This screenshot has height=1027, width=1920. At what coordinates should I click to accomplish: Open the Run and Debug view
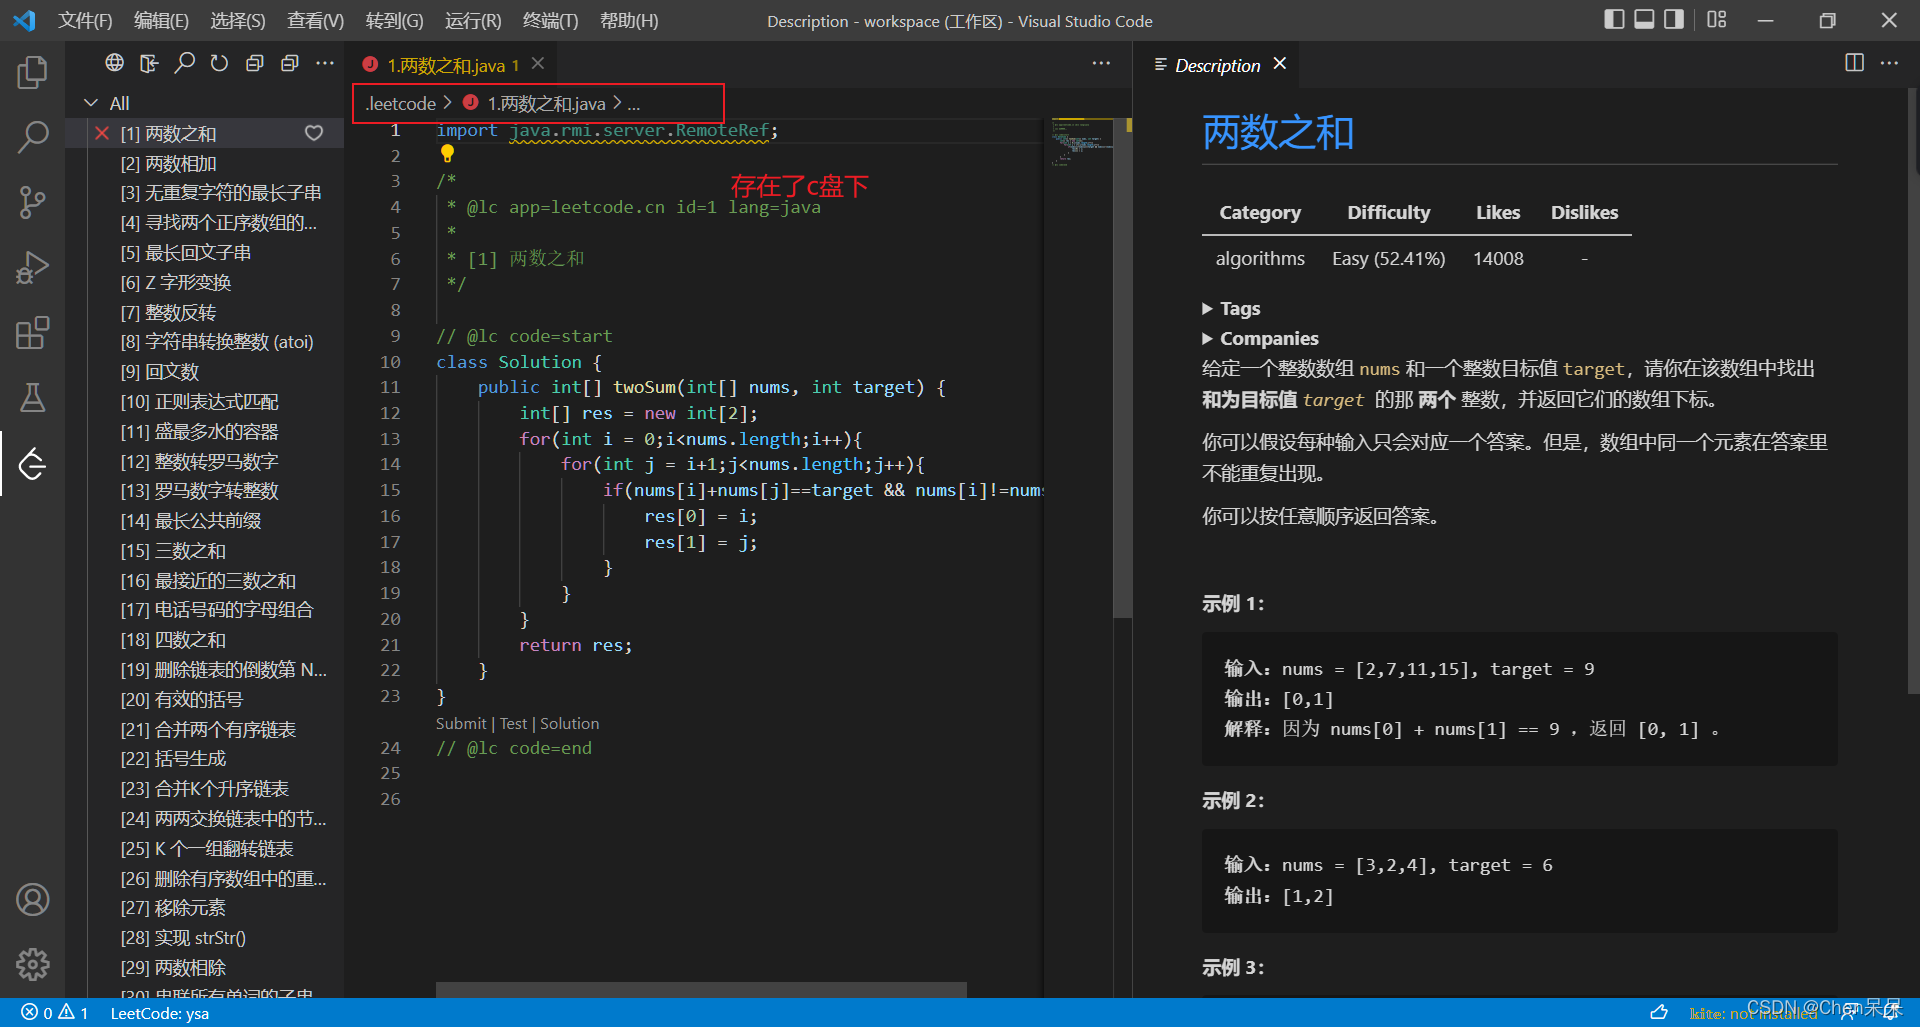tap(32, 268)
